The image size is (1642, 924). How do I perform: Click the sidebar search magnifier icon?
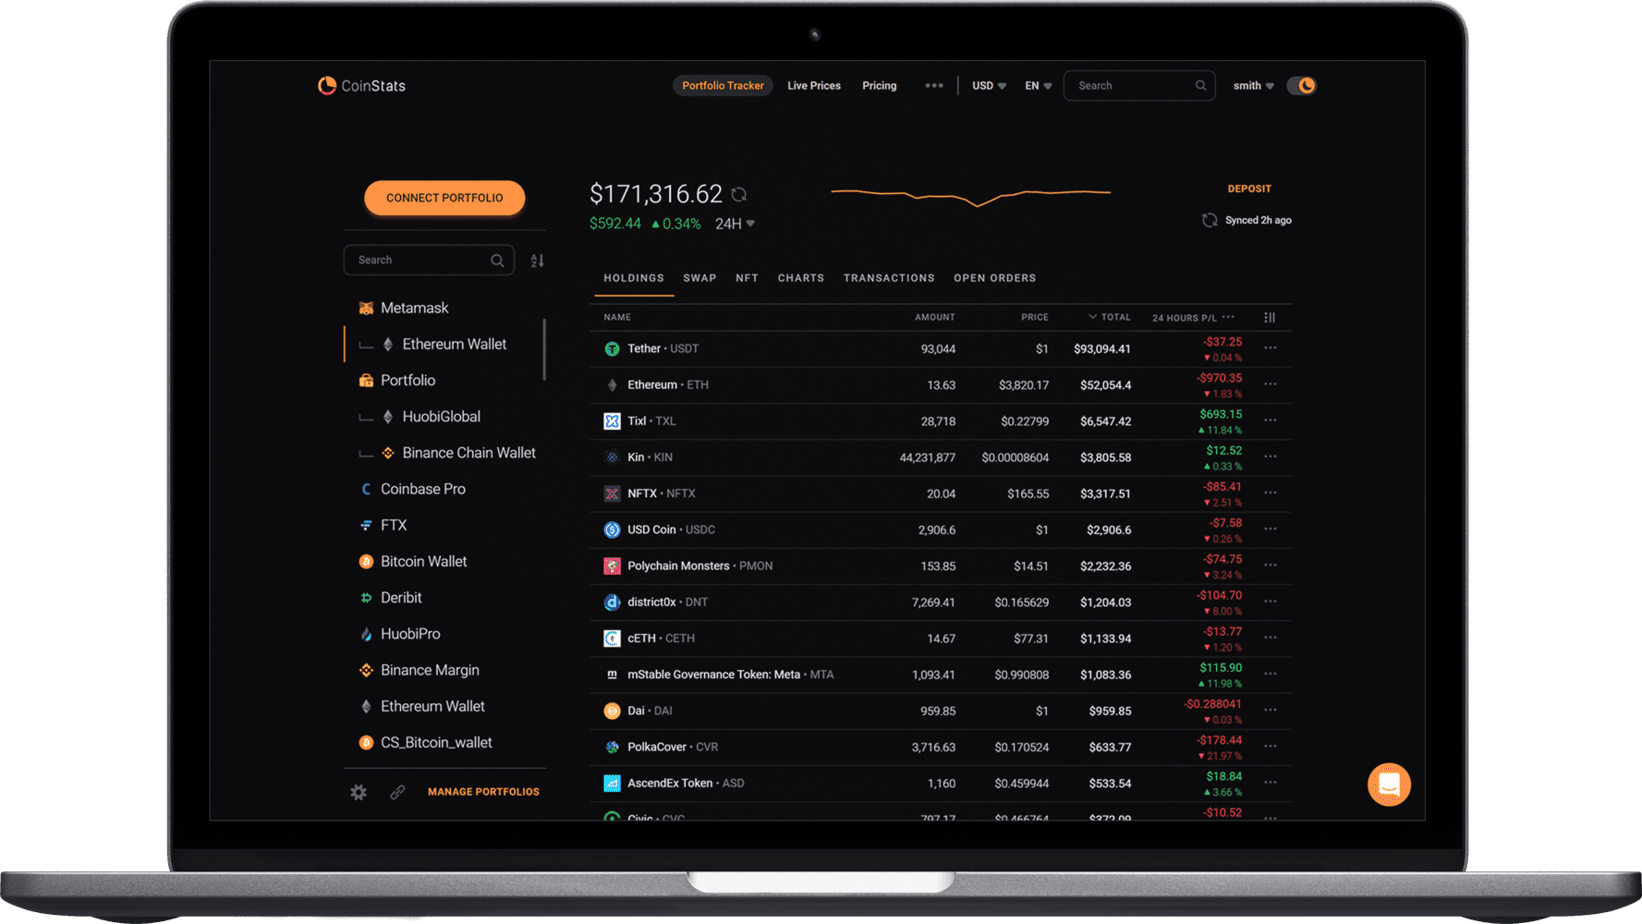tap(497, 260)
